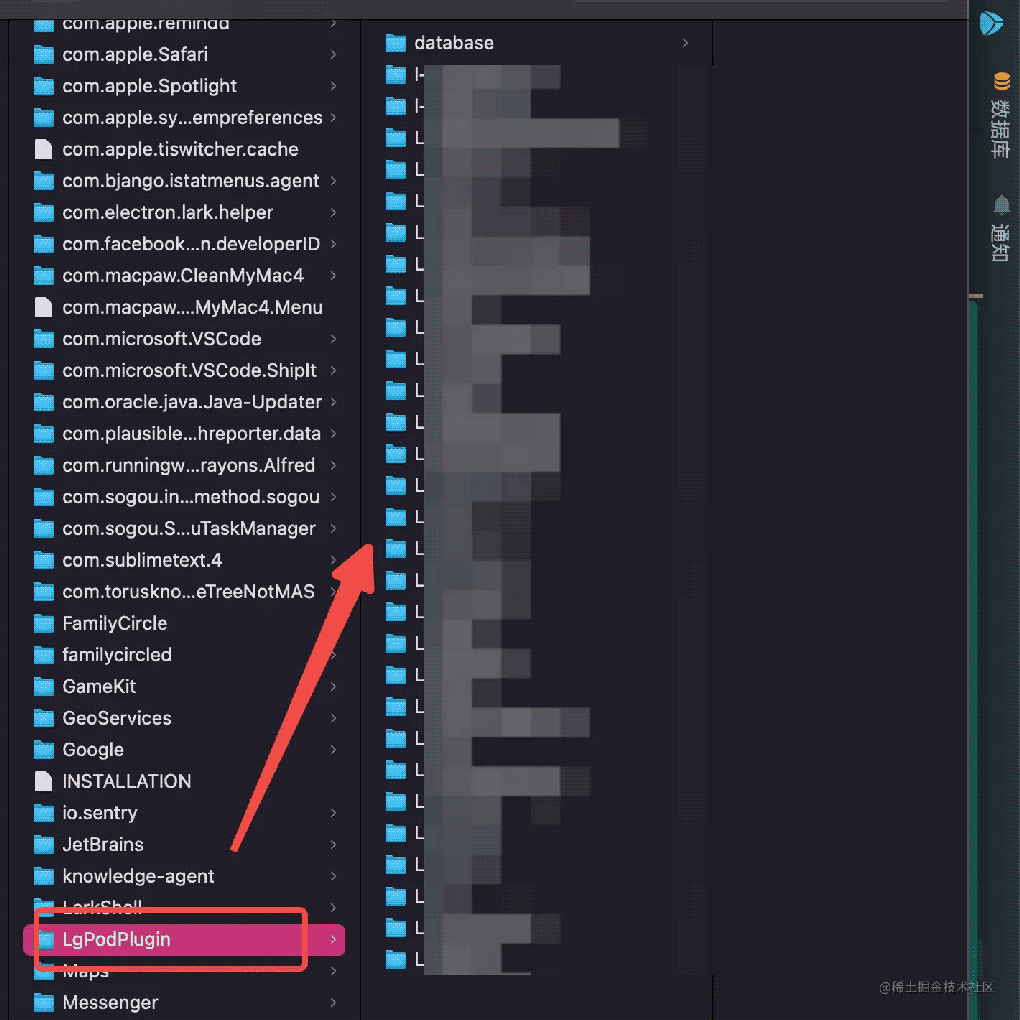Expand chevron beside com.microsoft.VSCode
The height and width of the screenshot is (1020, 1020).
click(x=333, y=339)
